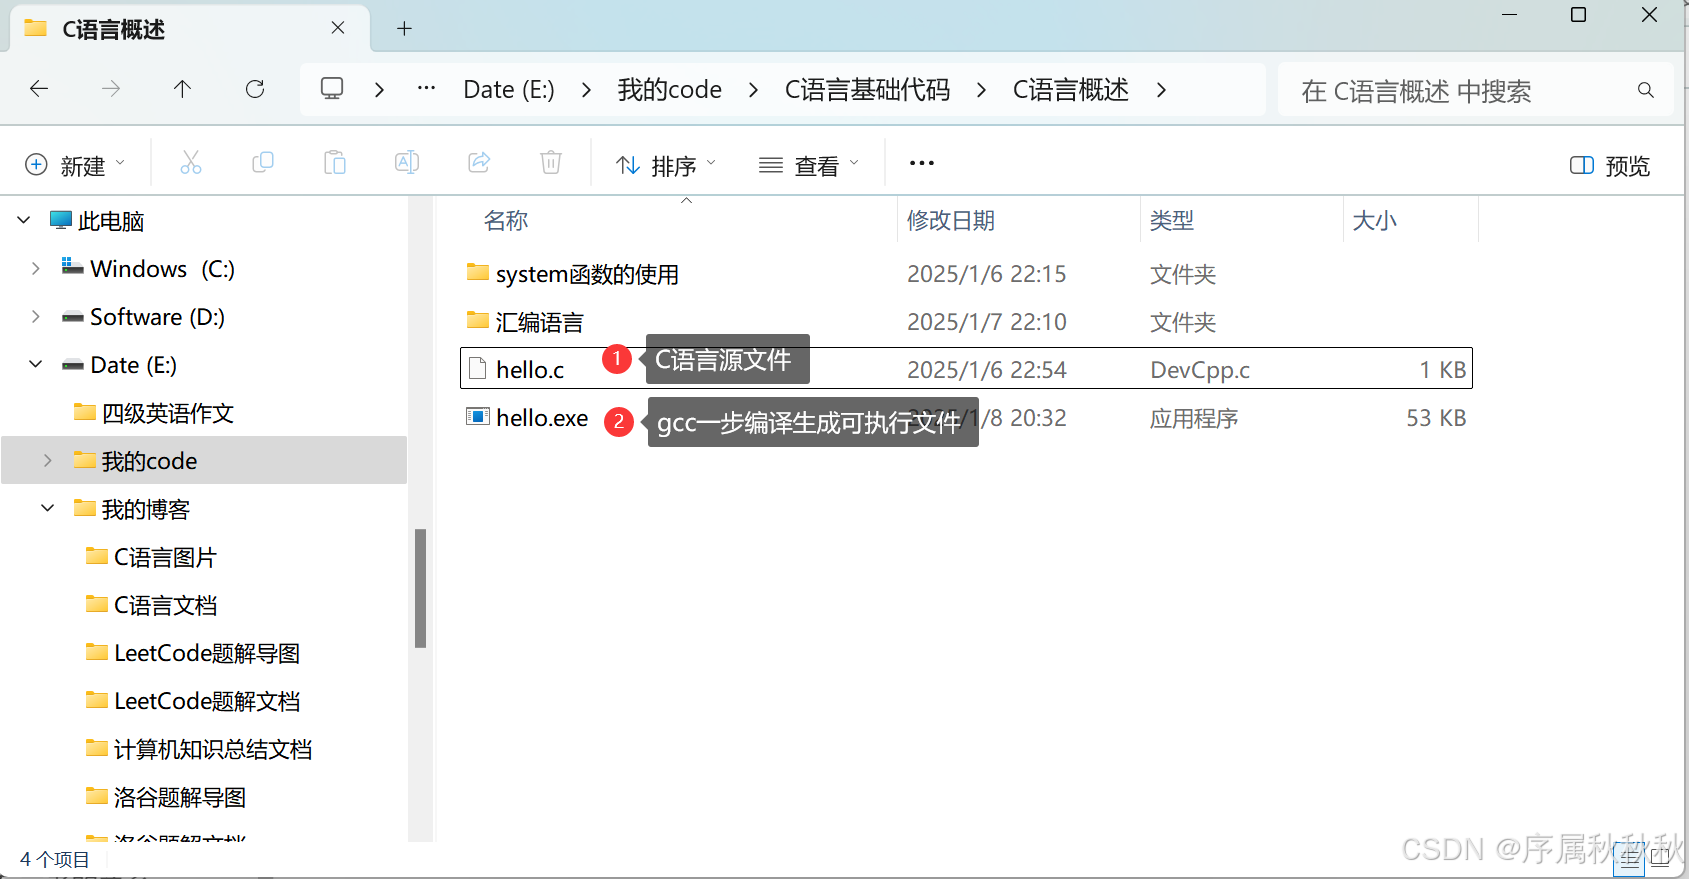Viewport: 1689px width, 879px height.
Task: Open the 查看 view dropdown
Action: (809, 165)
